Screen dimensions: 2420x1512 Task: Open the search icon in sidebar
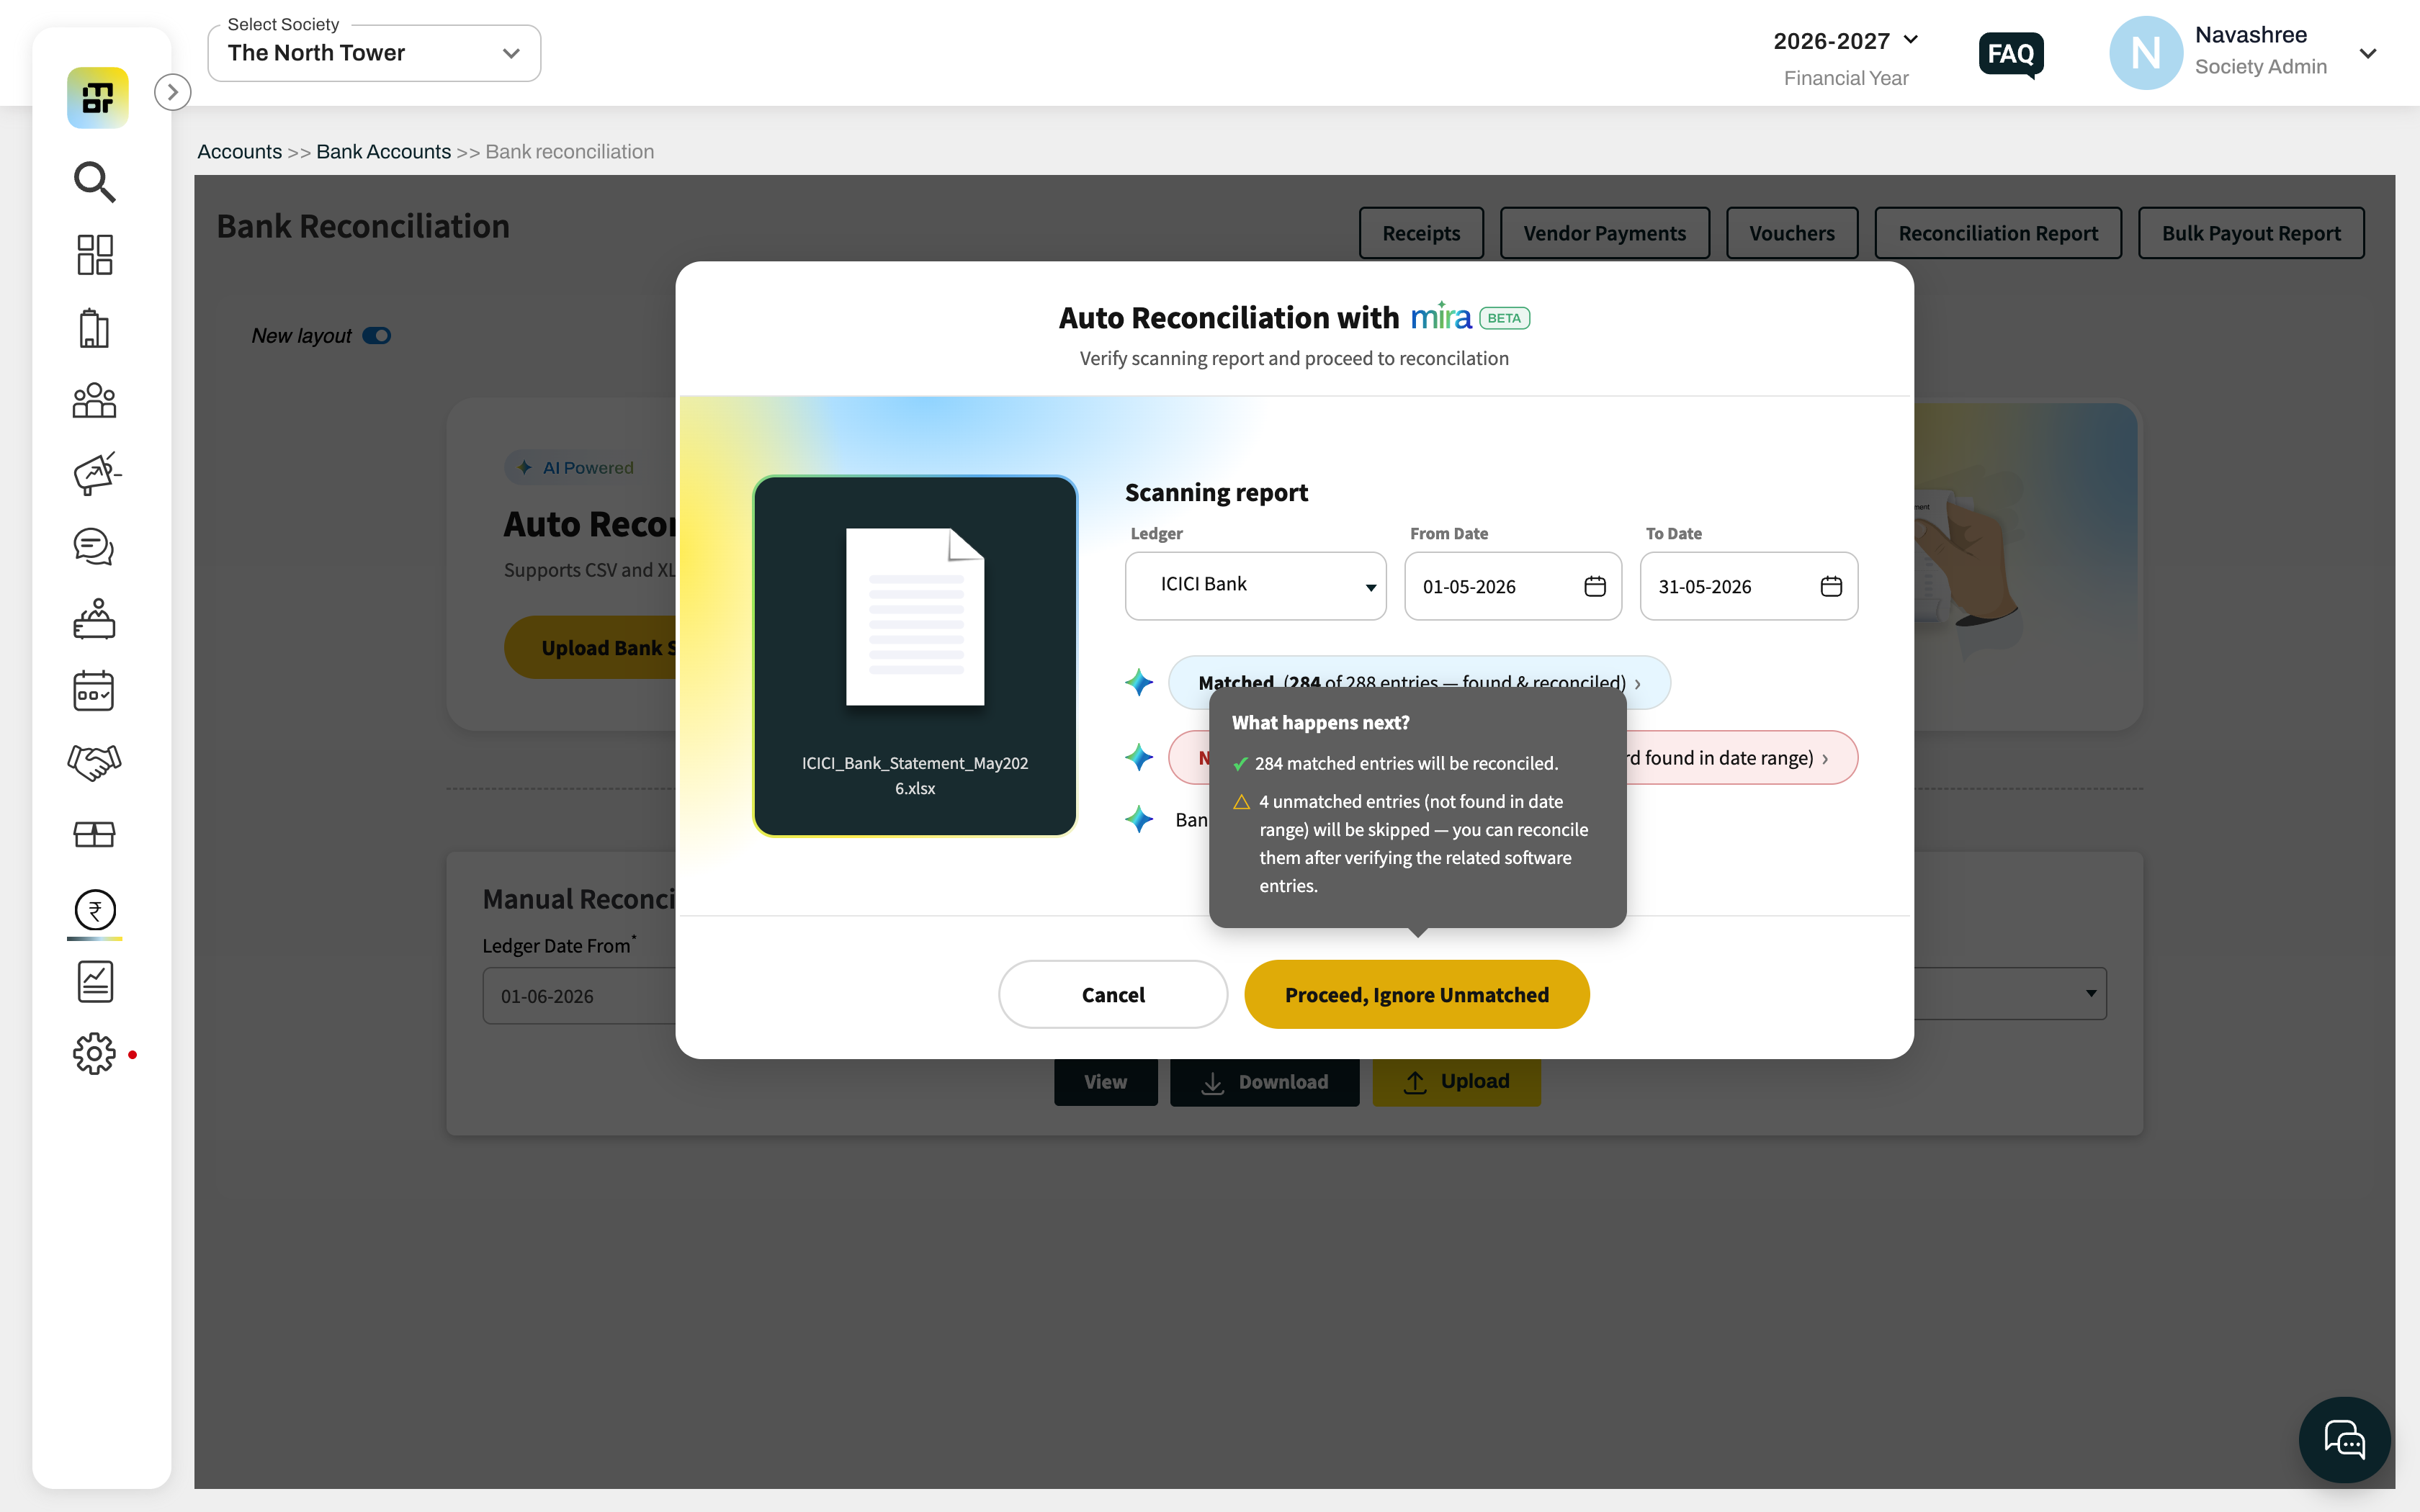pyautogui.click(x=95, y=181)
